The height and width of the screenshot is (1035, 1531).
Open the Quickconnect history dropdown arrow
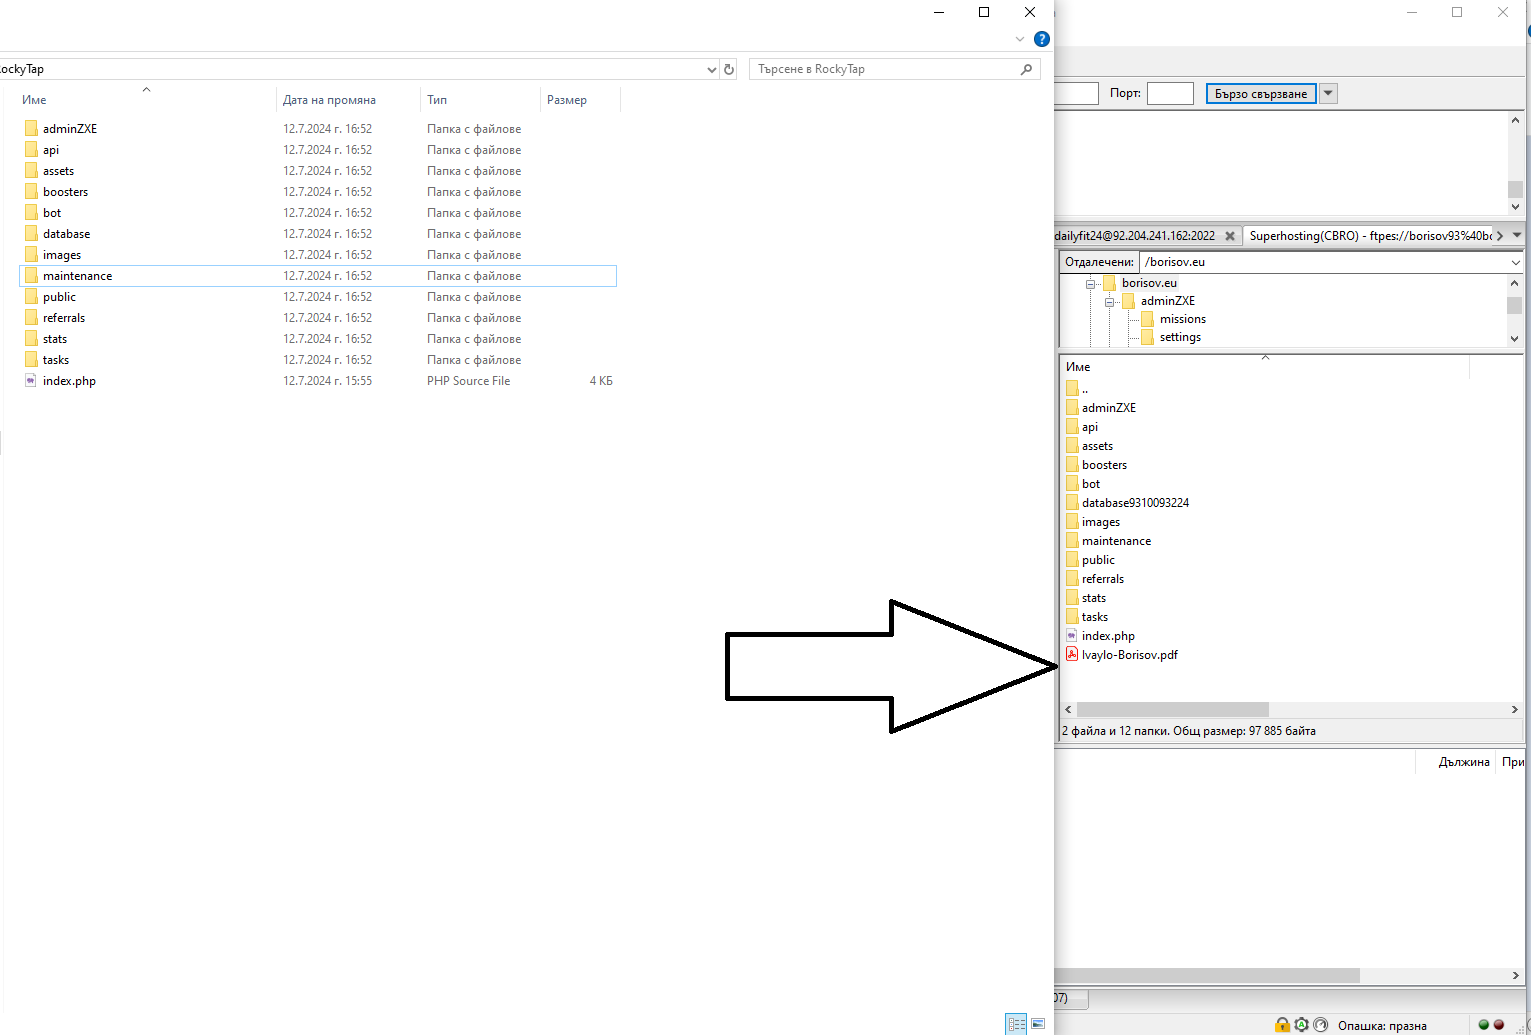click(1328, 93)
